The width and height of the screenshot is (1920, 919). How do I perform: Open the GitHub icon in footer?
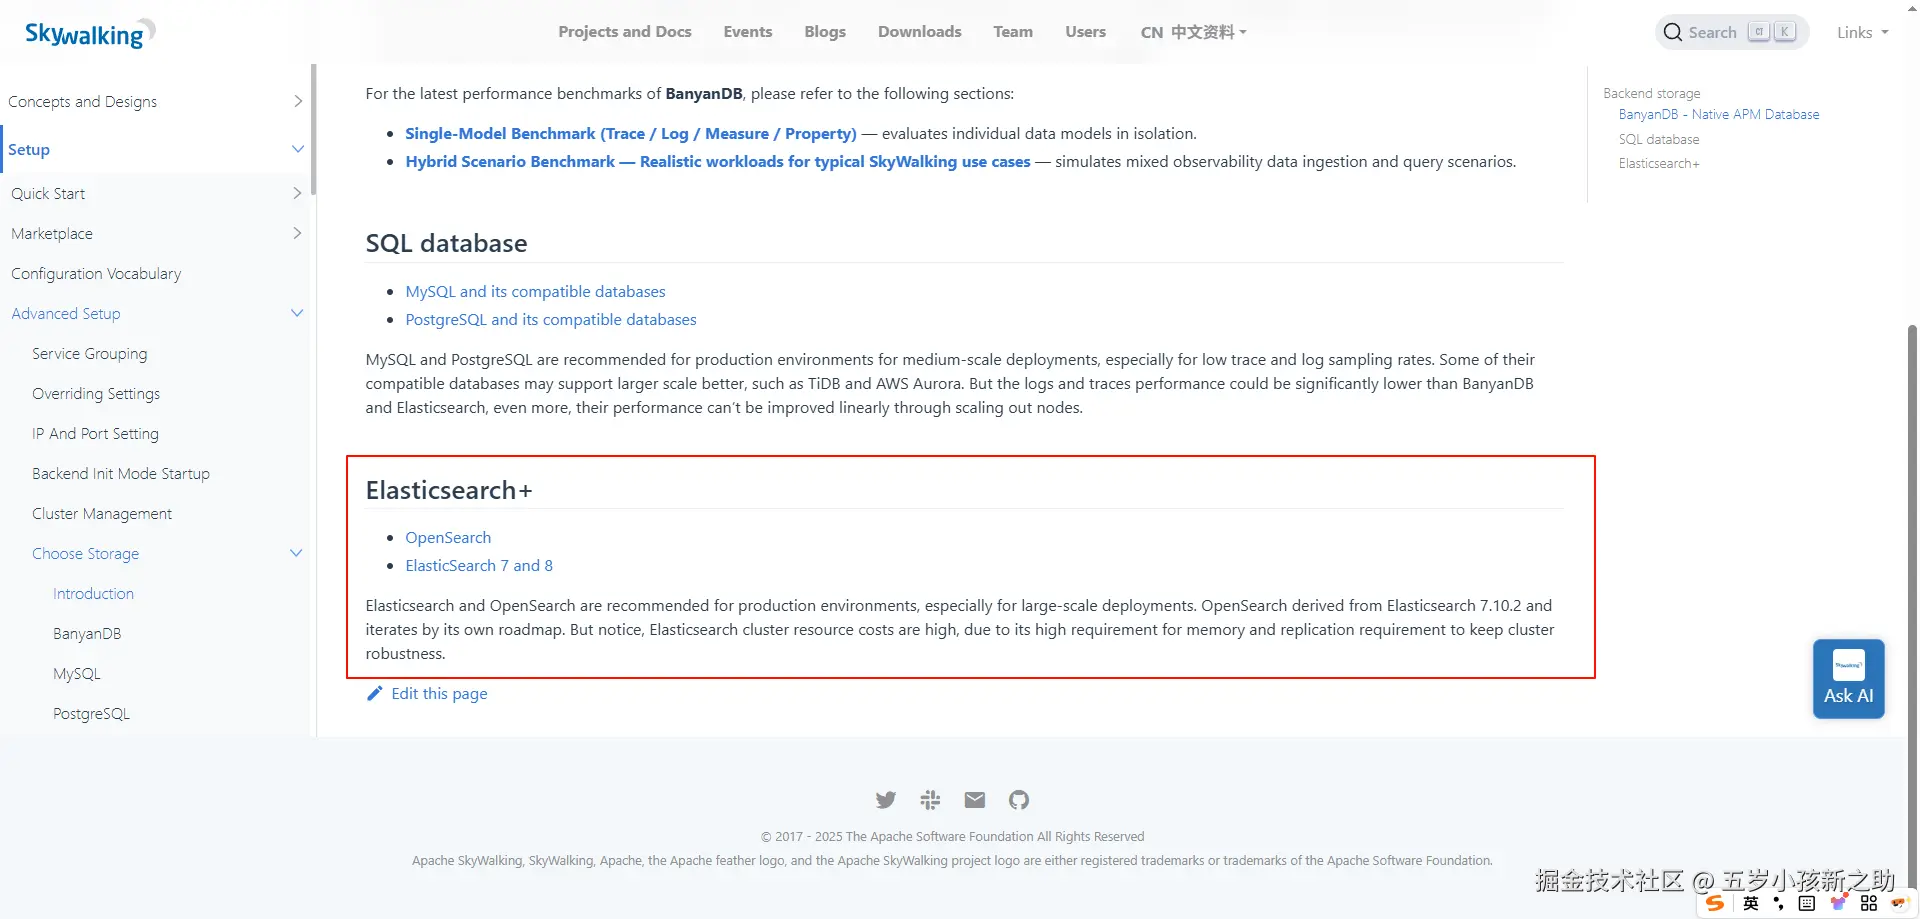tap(1018, 800)
